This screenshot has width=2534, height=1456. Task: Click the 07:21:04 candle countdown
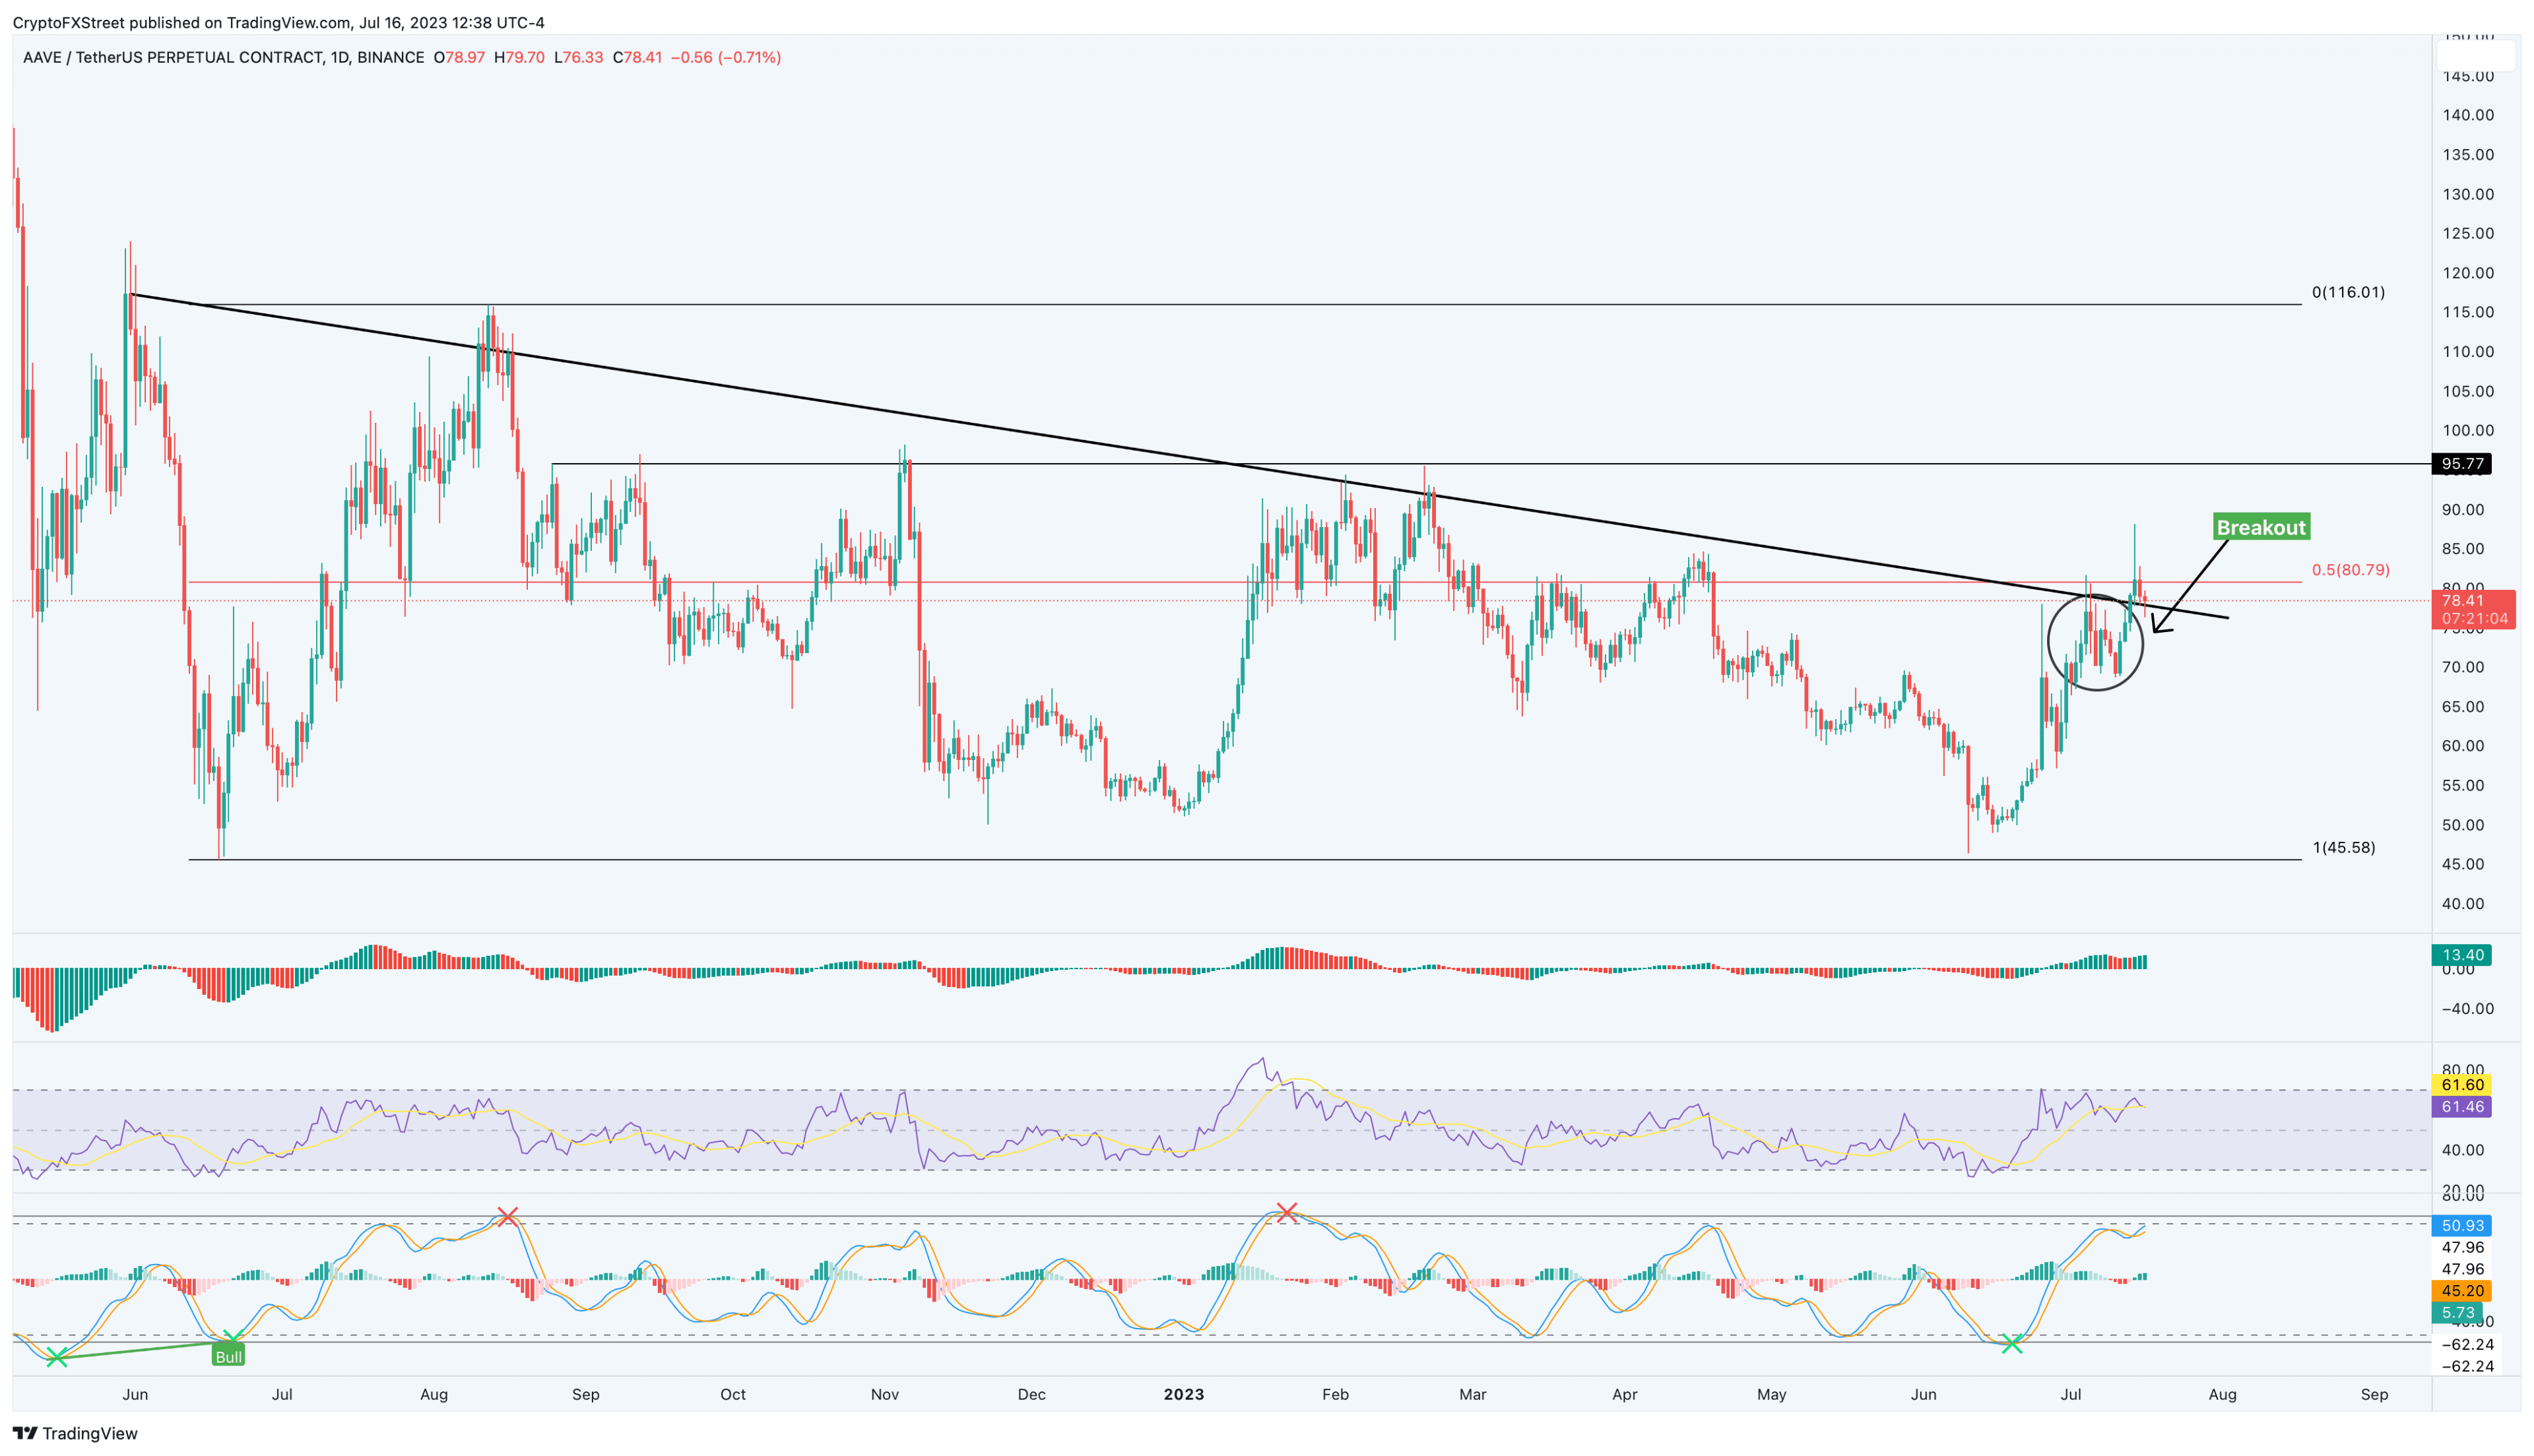point(2474,618)
